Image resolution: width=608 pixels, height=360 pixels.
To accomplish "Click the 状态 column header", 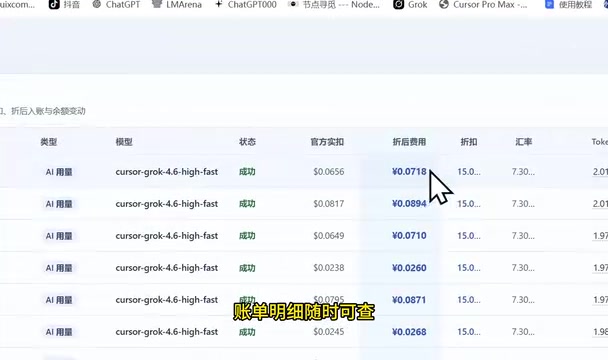I will click(247, 142).
